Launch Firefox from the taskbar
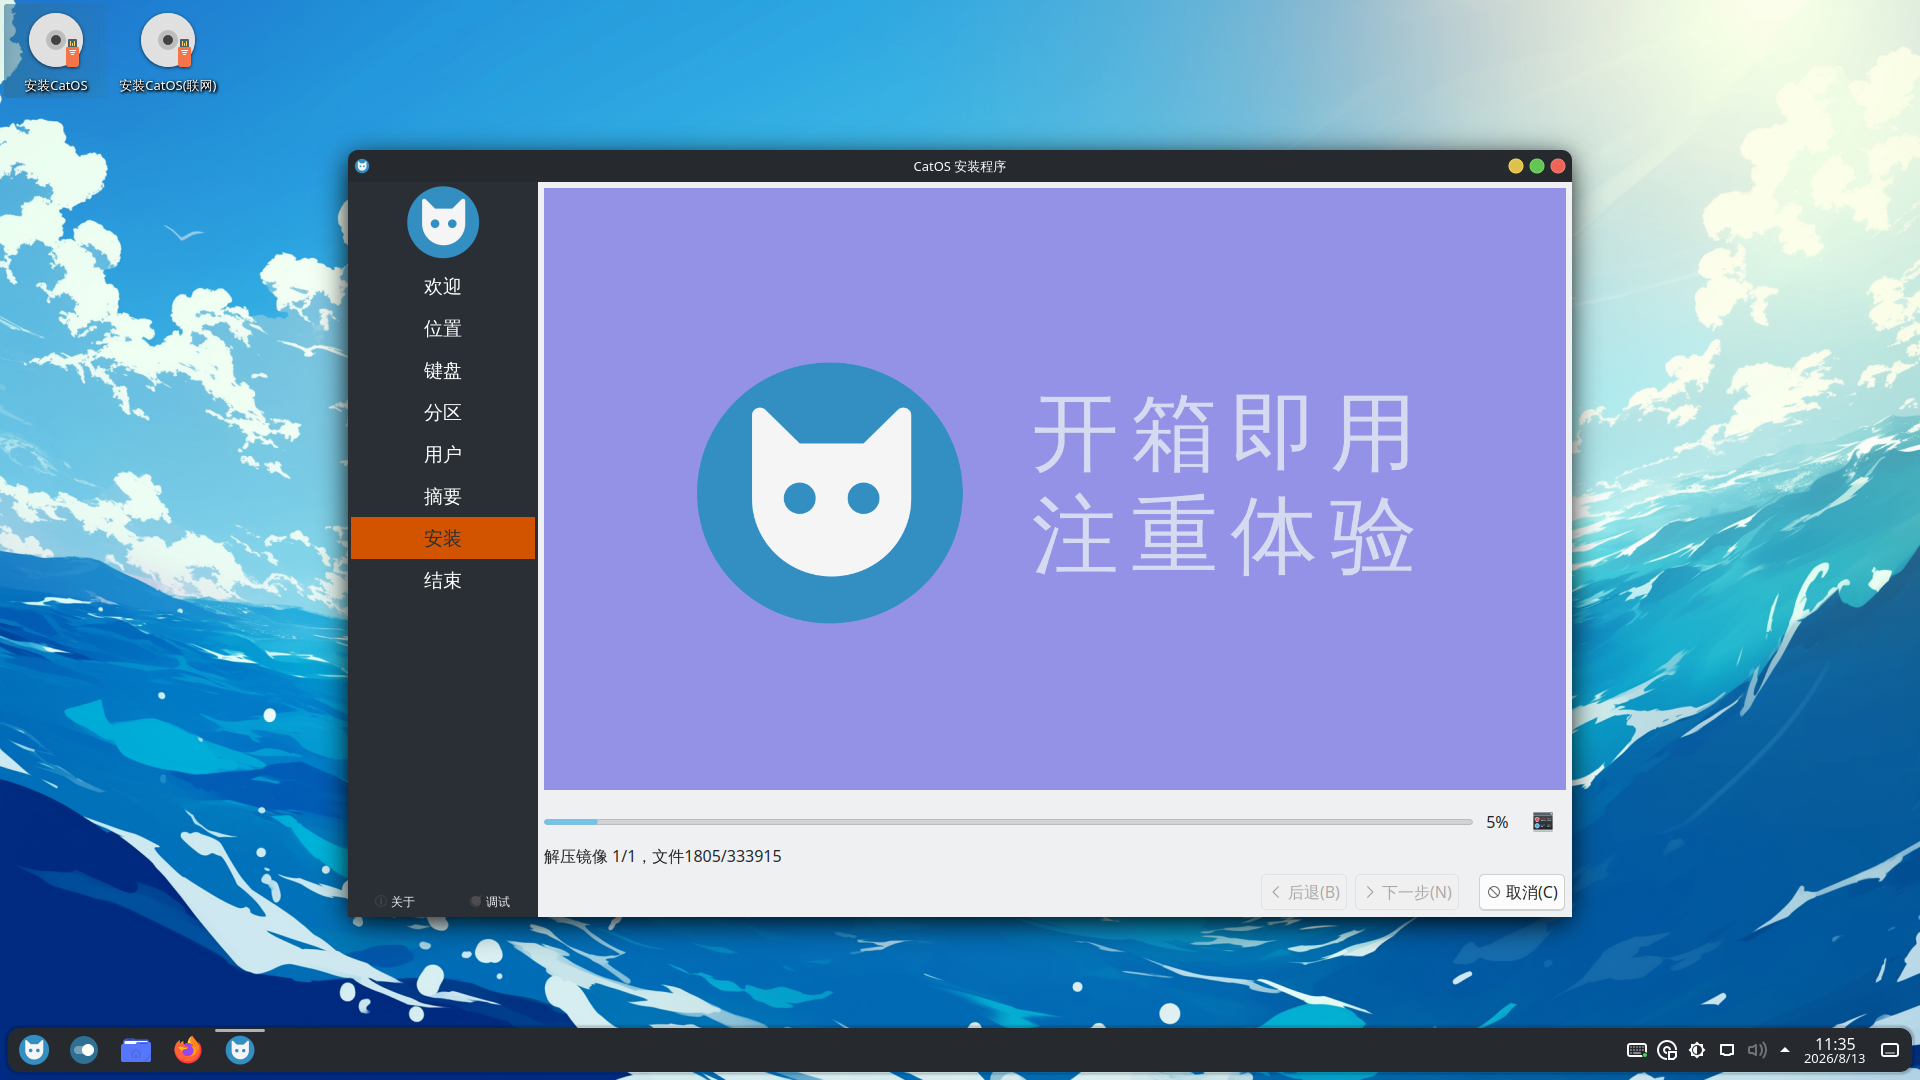1920x1080 pixels. [x=188, y=1050]
